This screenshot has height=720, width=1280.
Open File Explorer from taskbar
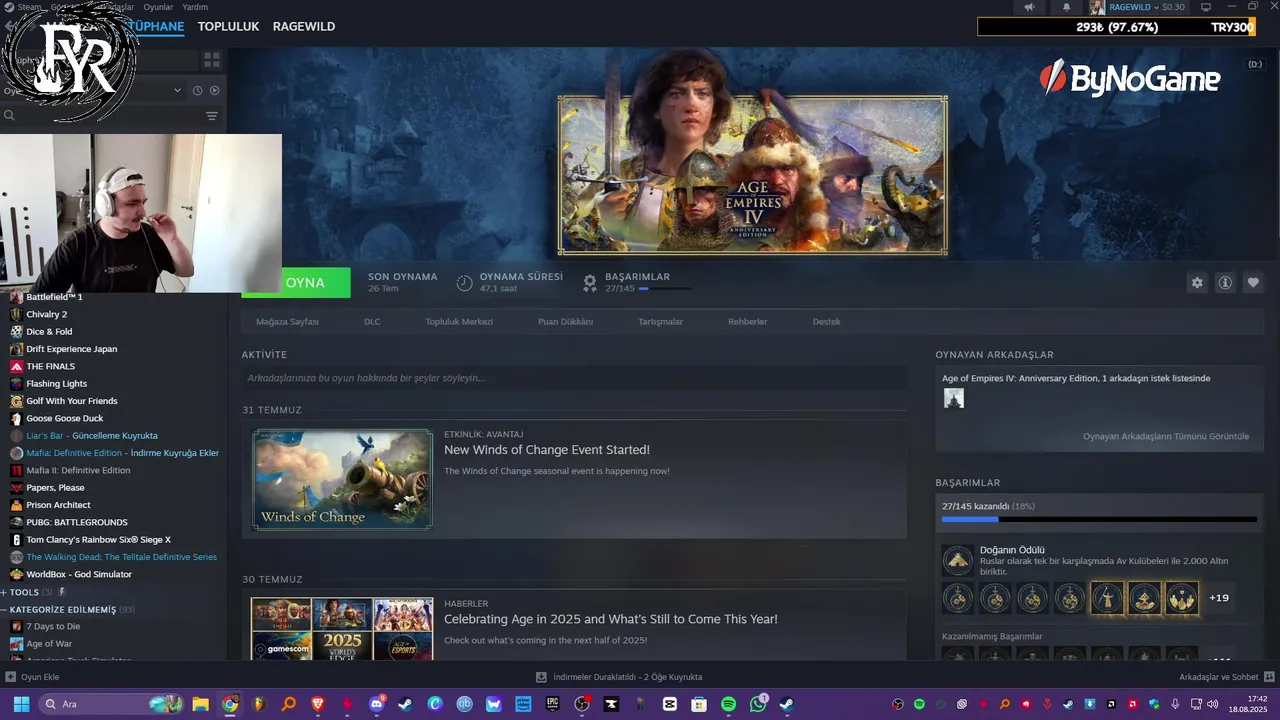[200, 704]
